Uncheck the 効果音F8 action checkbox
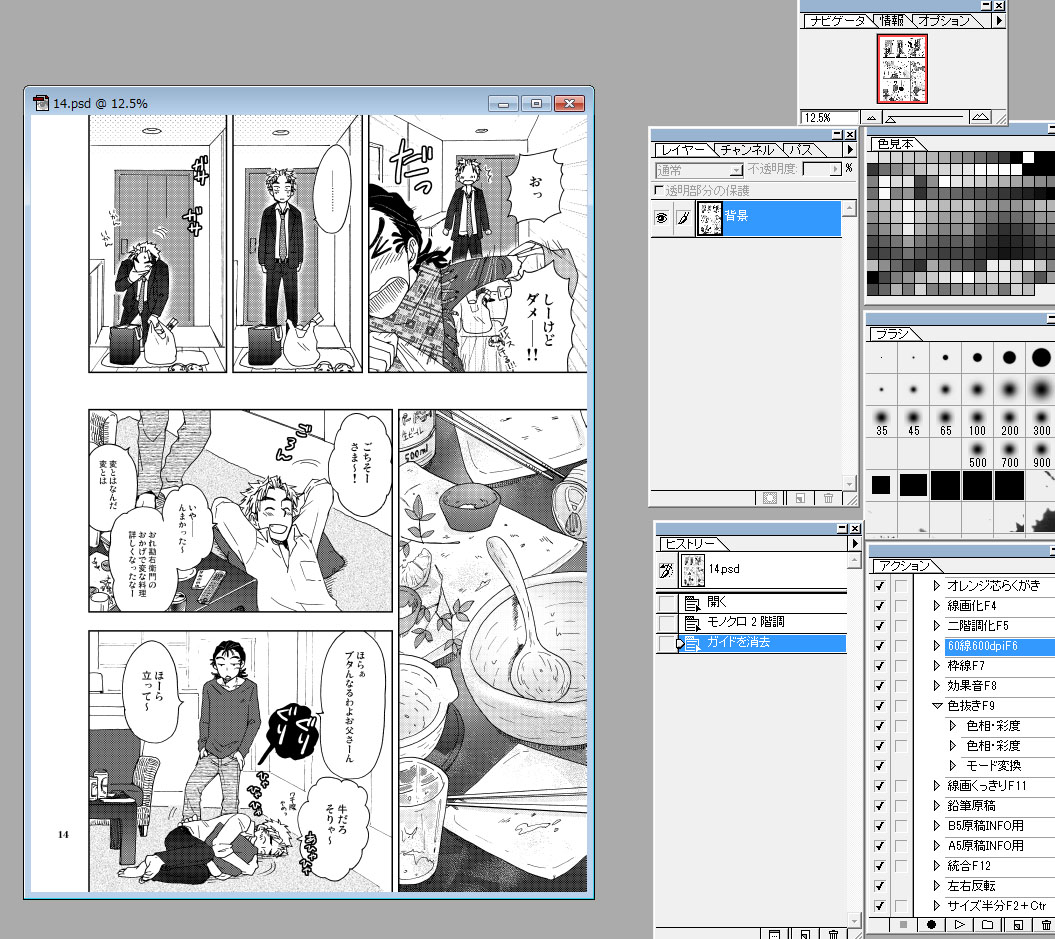This screenshot has height=939, width=1055. [x=879, y=686]
